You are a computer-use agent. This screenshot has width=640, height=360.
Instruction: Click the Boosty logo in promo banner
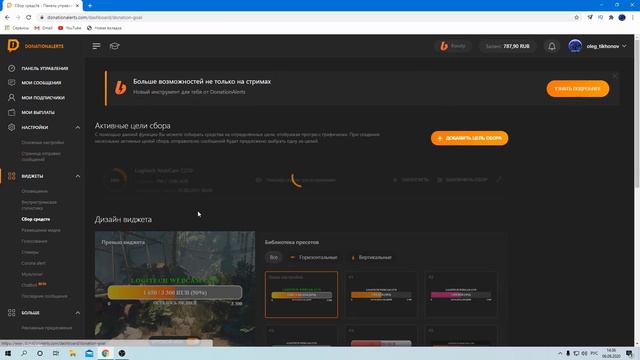(x=120, y=87)
